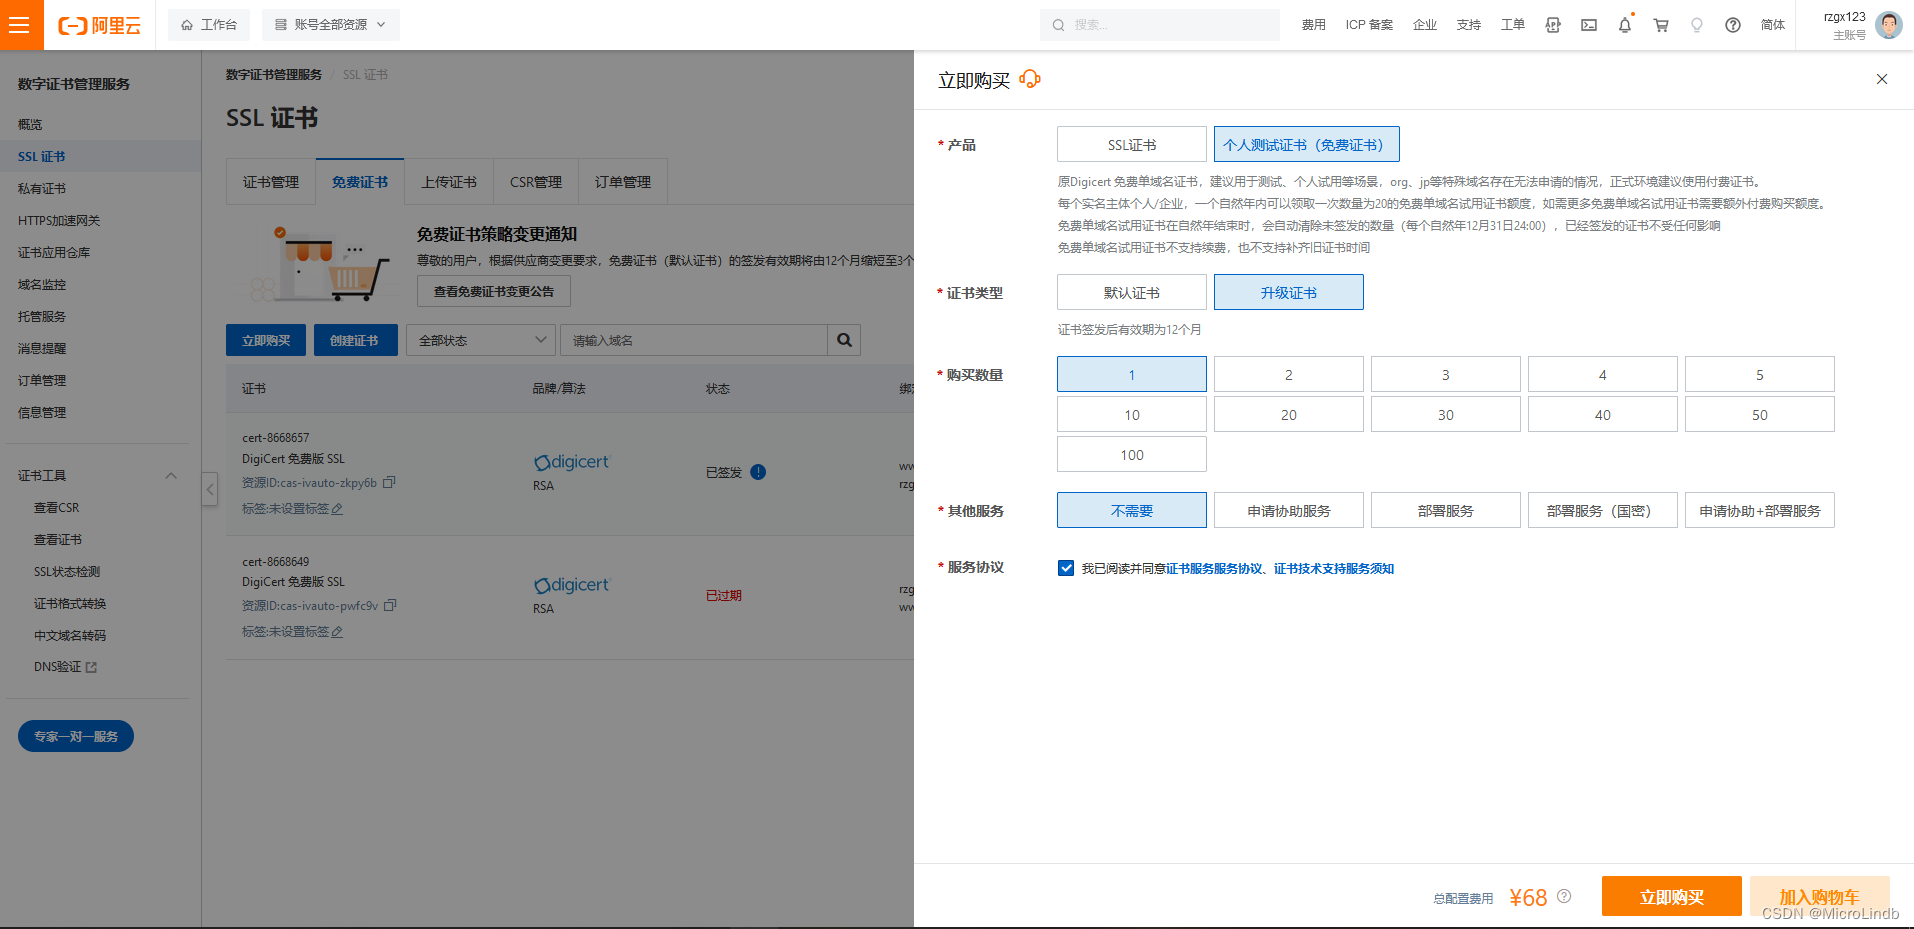Click the price help icon beside ¥68

(x=1564, y=896)
